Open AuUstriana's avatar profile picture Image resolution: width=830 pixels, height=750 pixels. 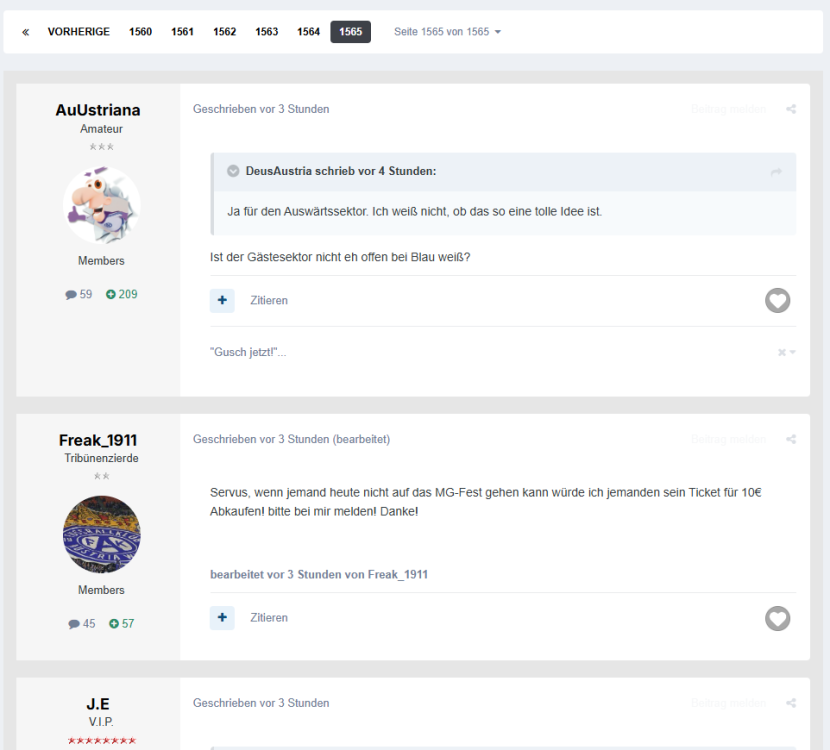click(x=101, y=205)
